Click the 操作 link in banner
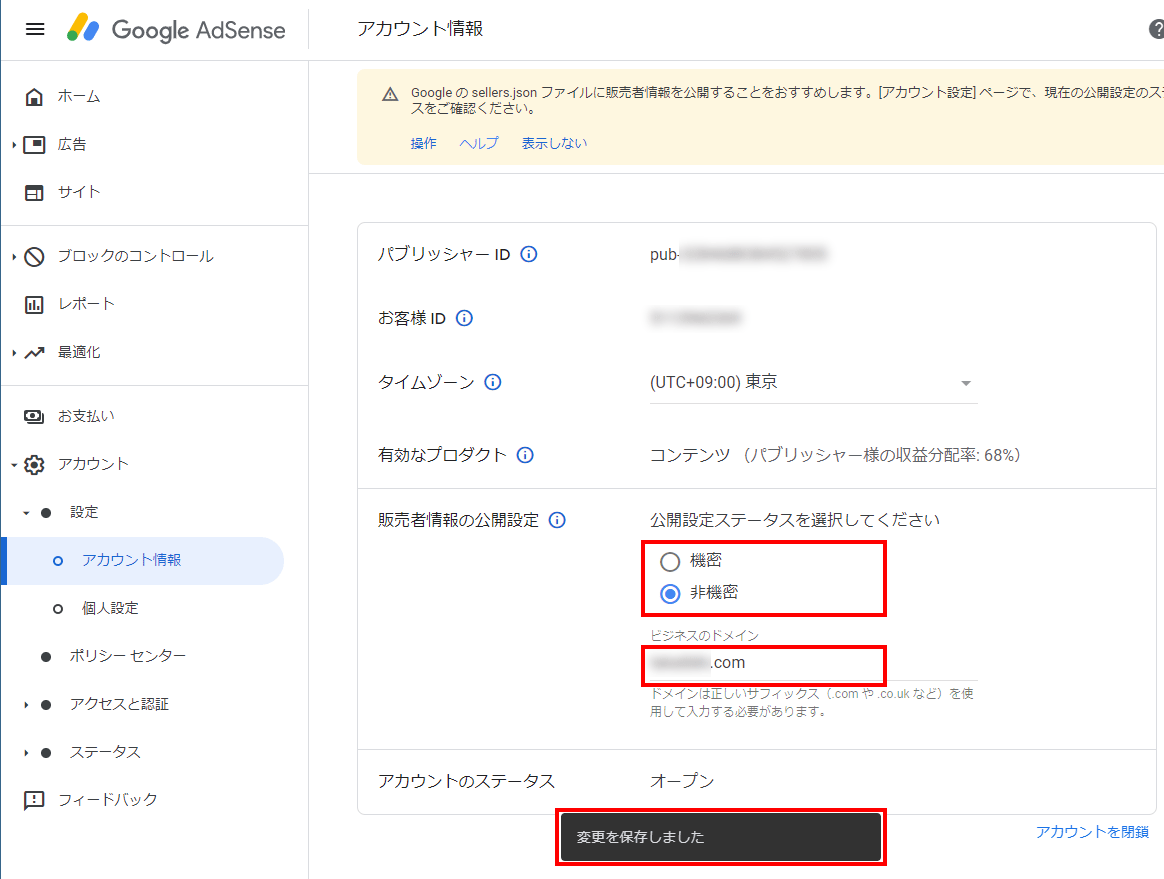Viewport: 1164px width, 879px height. (423, 143)
